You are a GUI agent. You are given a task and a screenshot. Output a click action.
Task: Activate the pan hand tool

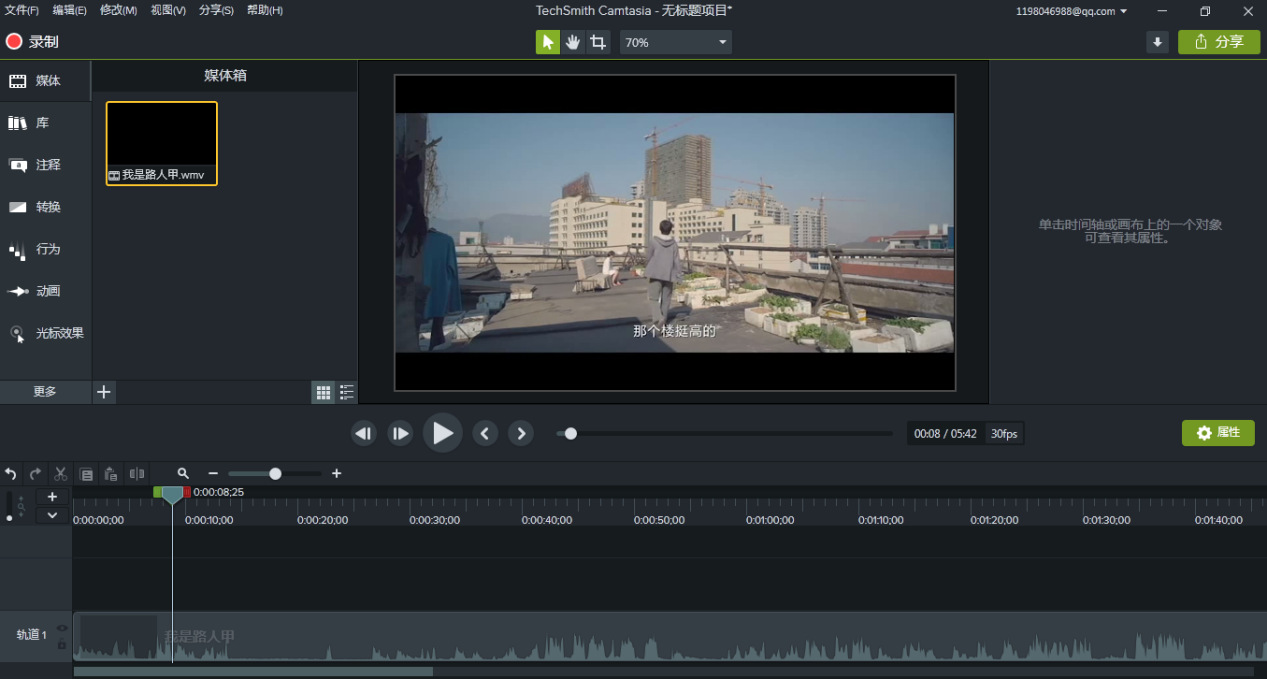point(573,42)
